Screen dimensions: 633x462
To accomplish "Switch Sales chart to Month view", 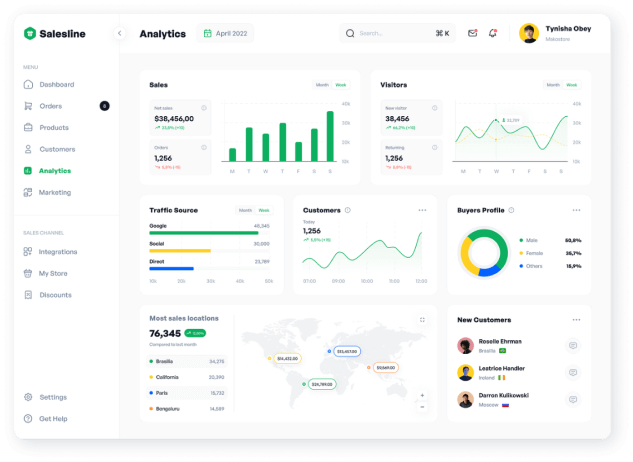I will 322,85.
